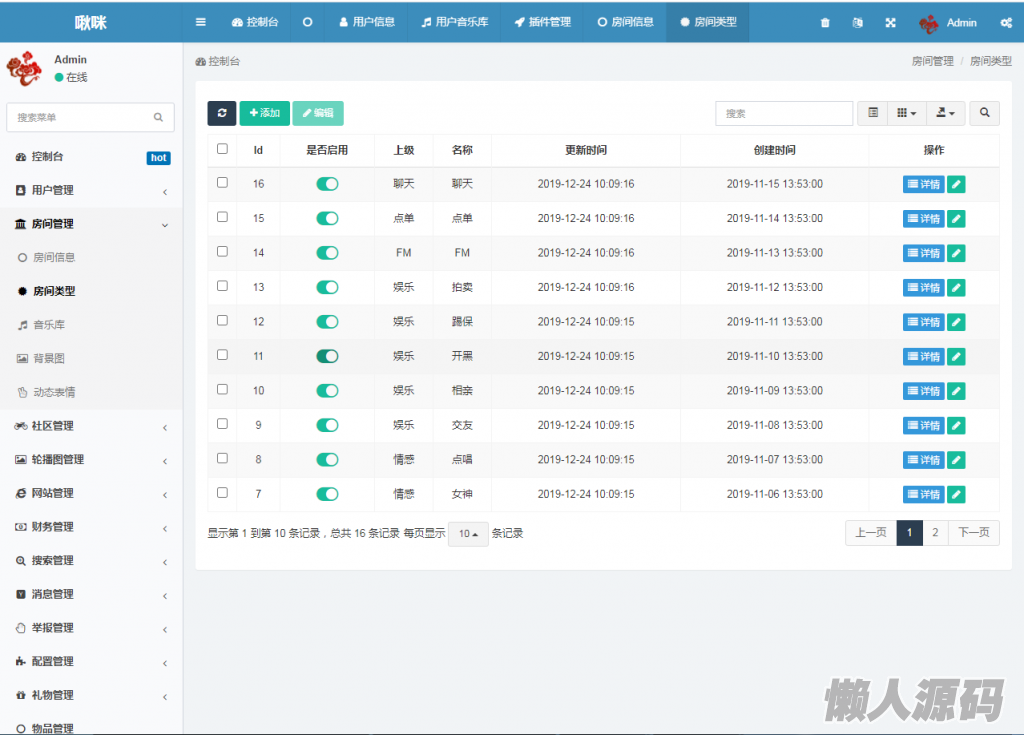Toggle table card view icon button
Screen dimensions: 1024x735
(x=873, y=113)
